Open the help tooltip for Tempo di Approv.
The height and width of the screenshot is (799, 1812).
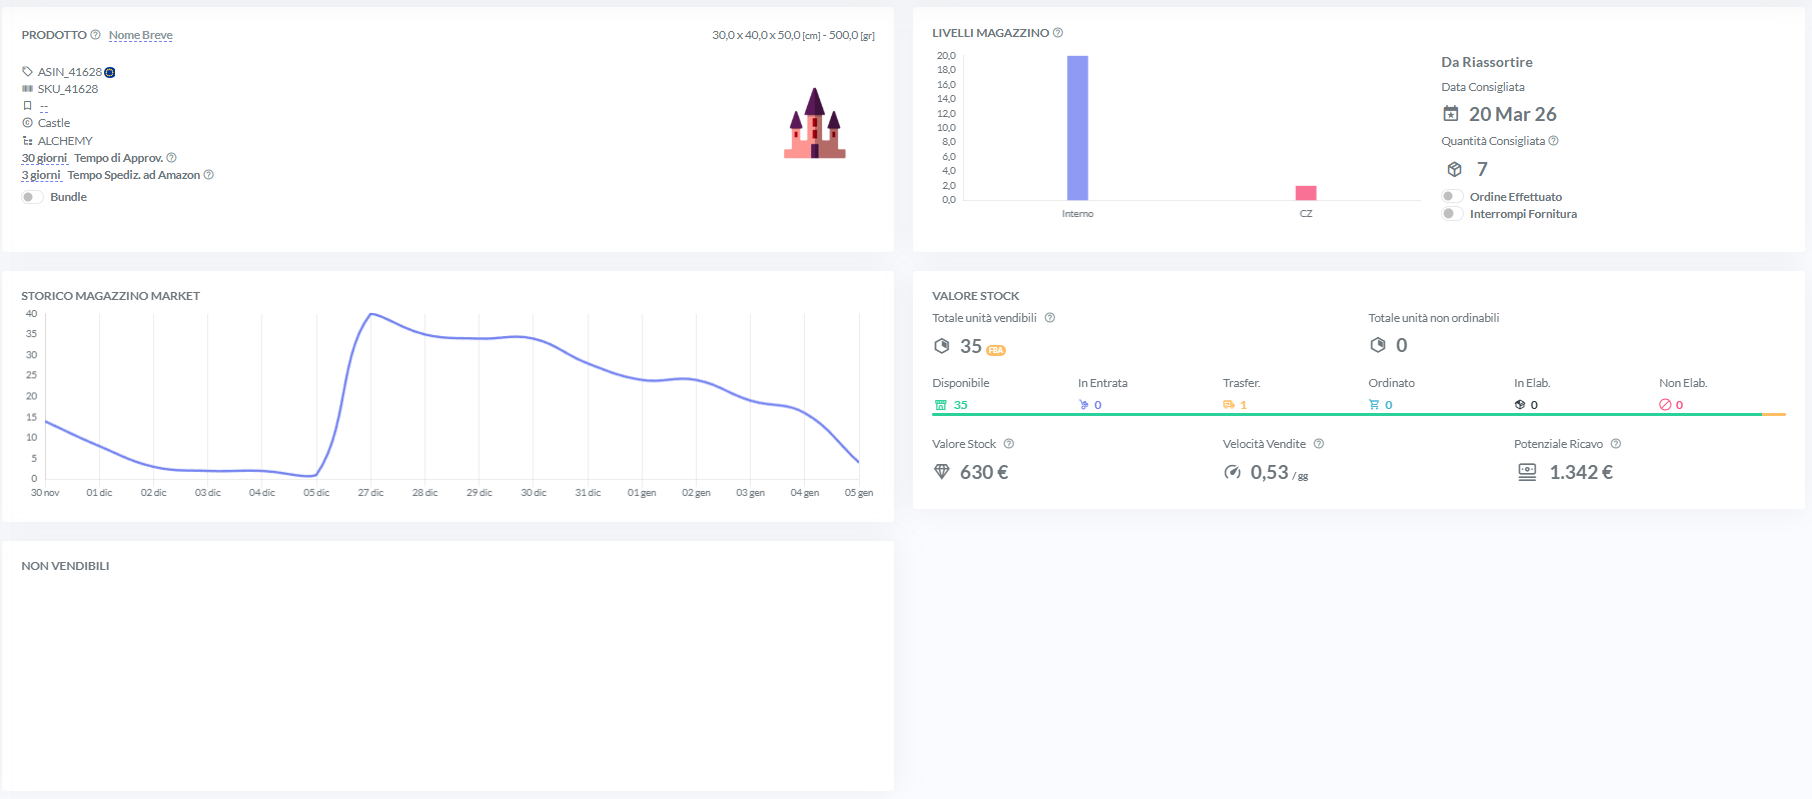[x=172, y=158]
